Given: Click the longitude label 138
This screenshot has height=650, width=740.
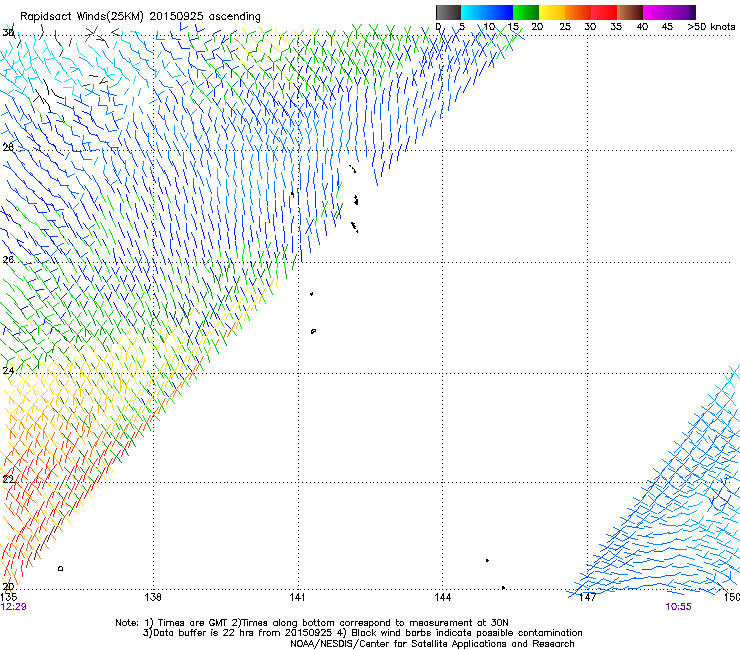Looking at the screenshot, I should pyautogui.click(x=152, y=597).
